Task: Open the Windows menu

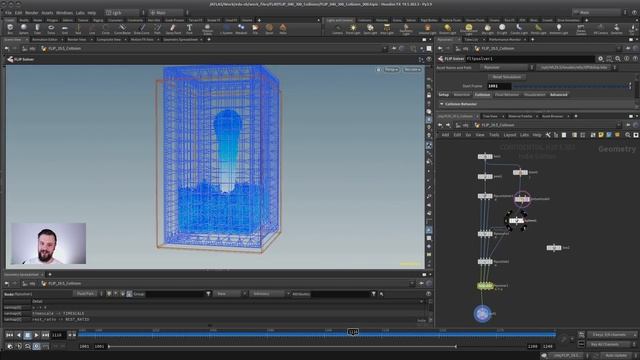Action: click(64, 13)
